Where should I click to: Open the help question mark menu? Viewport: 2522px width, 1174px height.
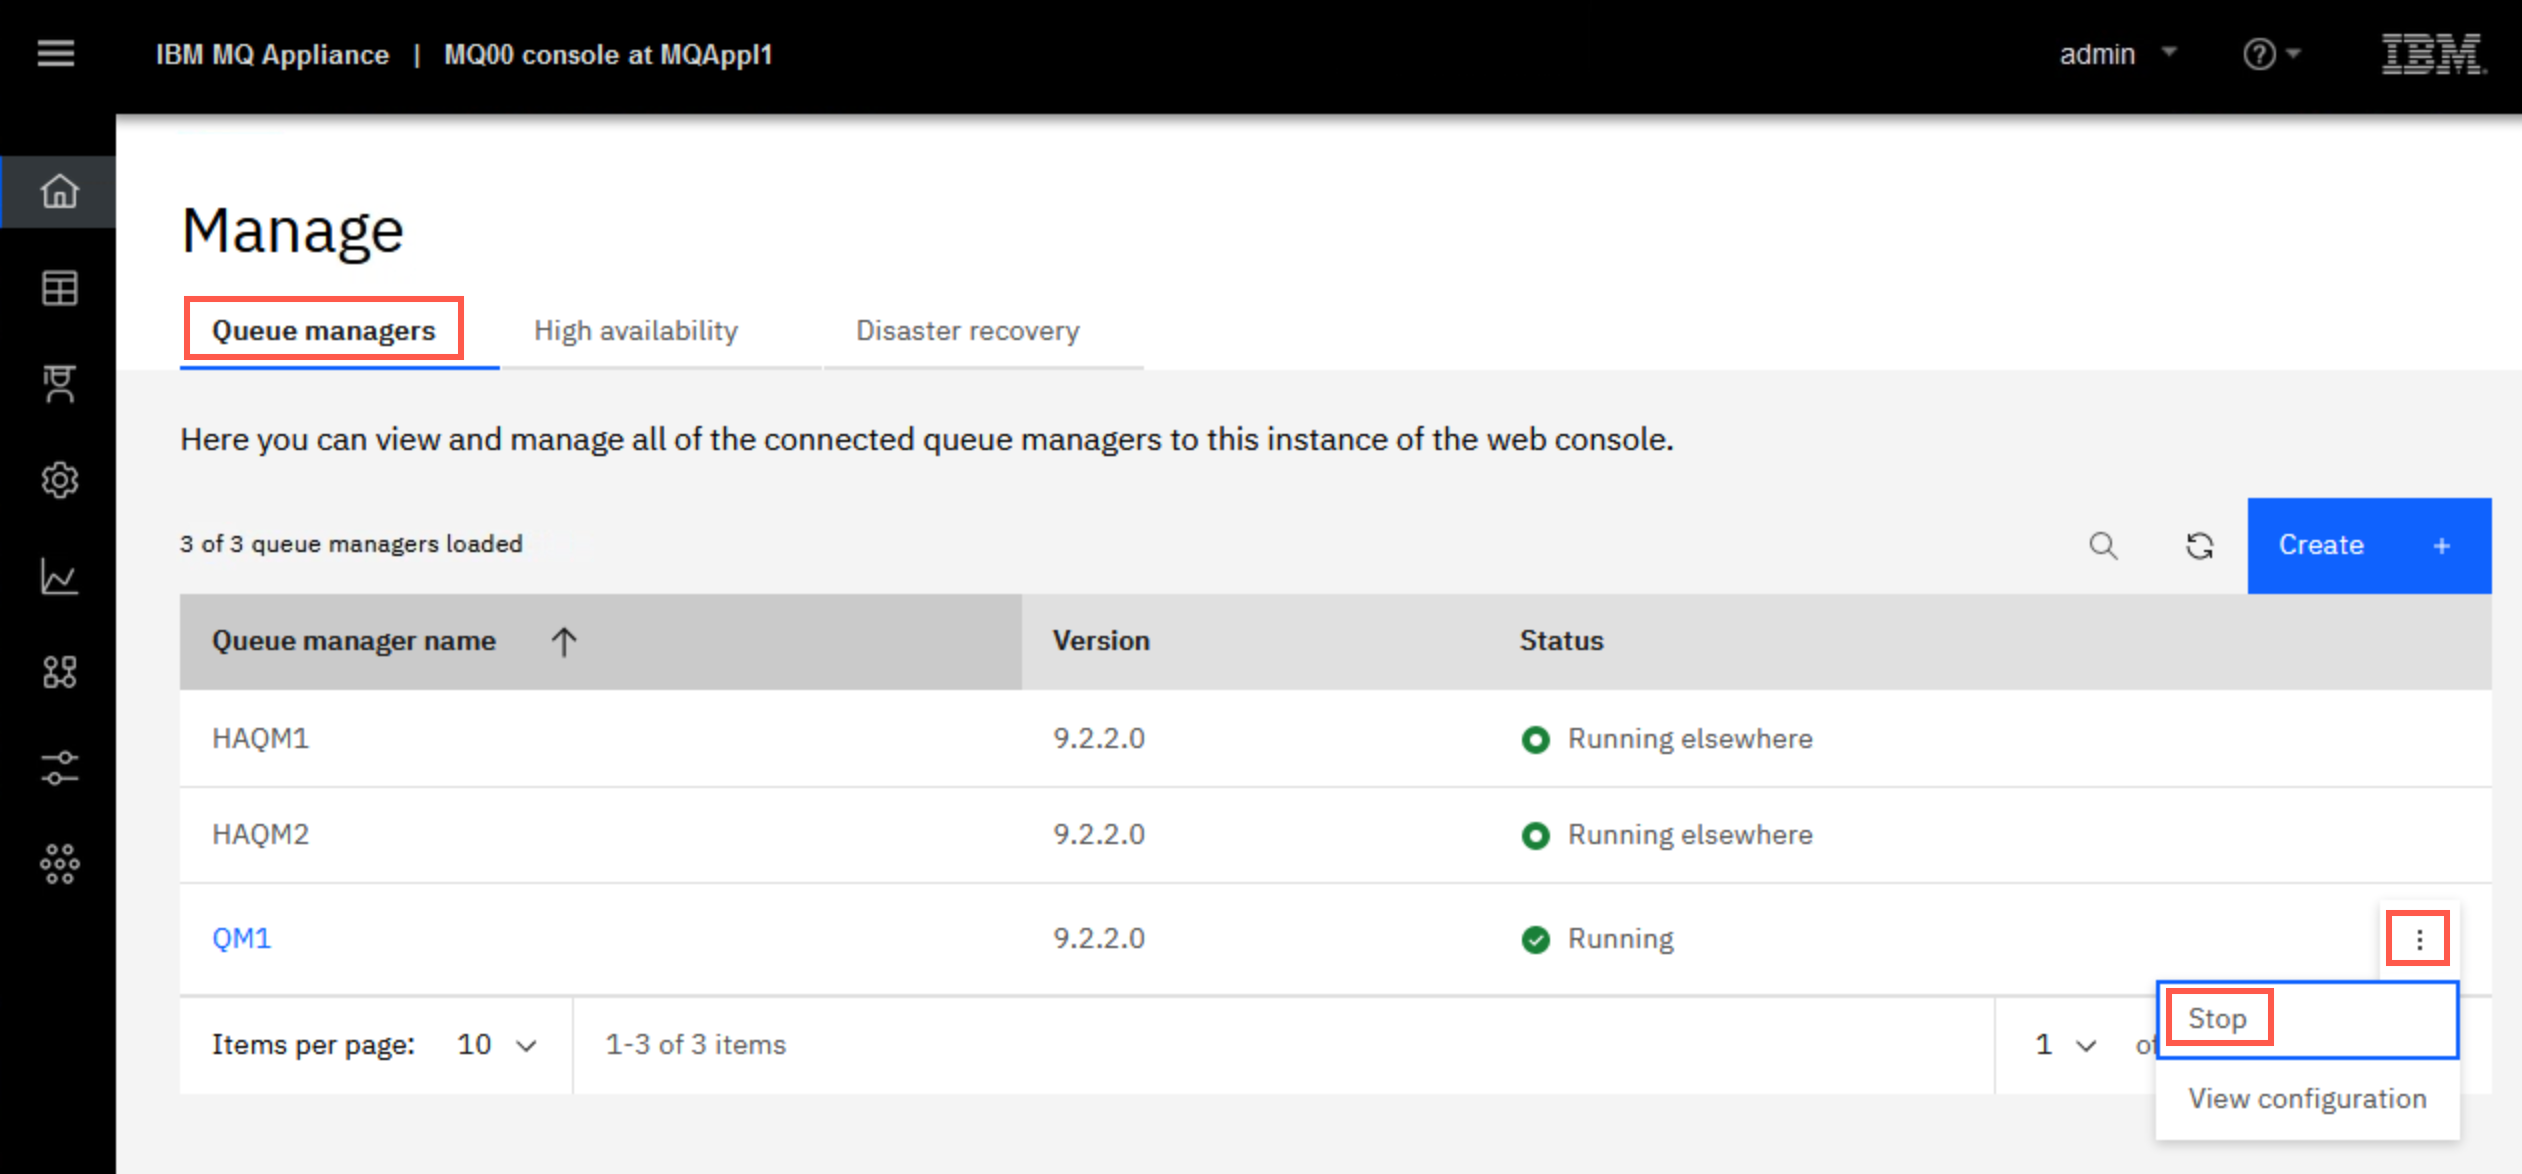pos(2271,54)
